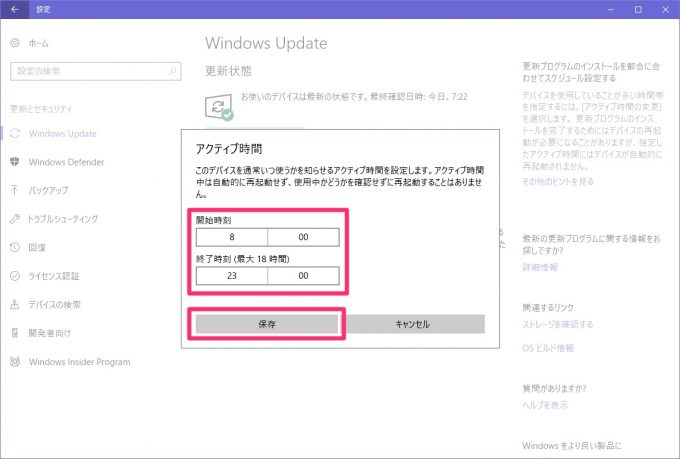This screenshot has width=680, height=459.
Task: Click the バックアップ upload arrow icon
Action: pos(15,190)
